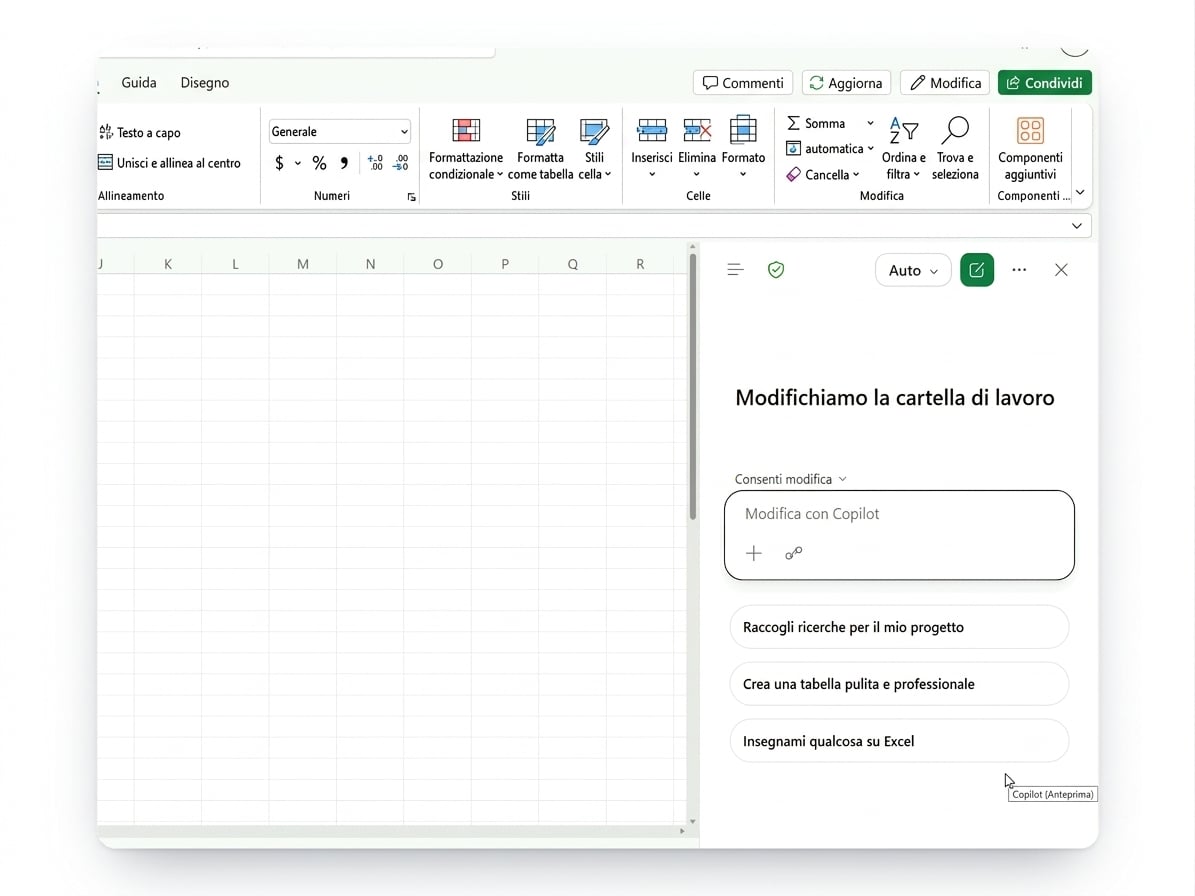Collapse the ribbon with the chevron

tap(1080, 193)
